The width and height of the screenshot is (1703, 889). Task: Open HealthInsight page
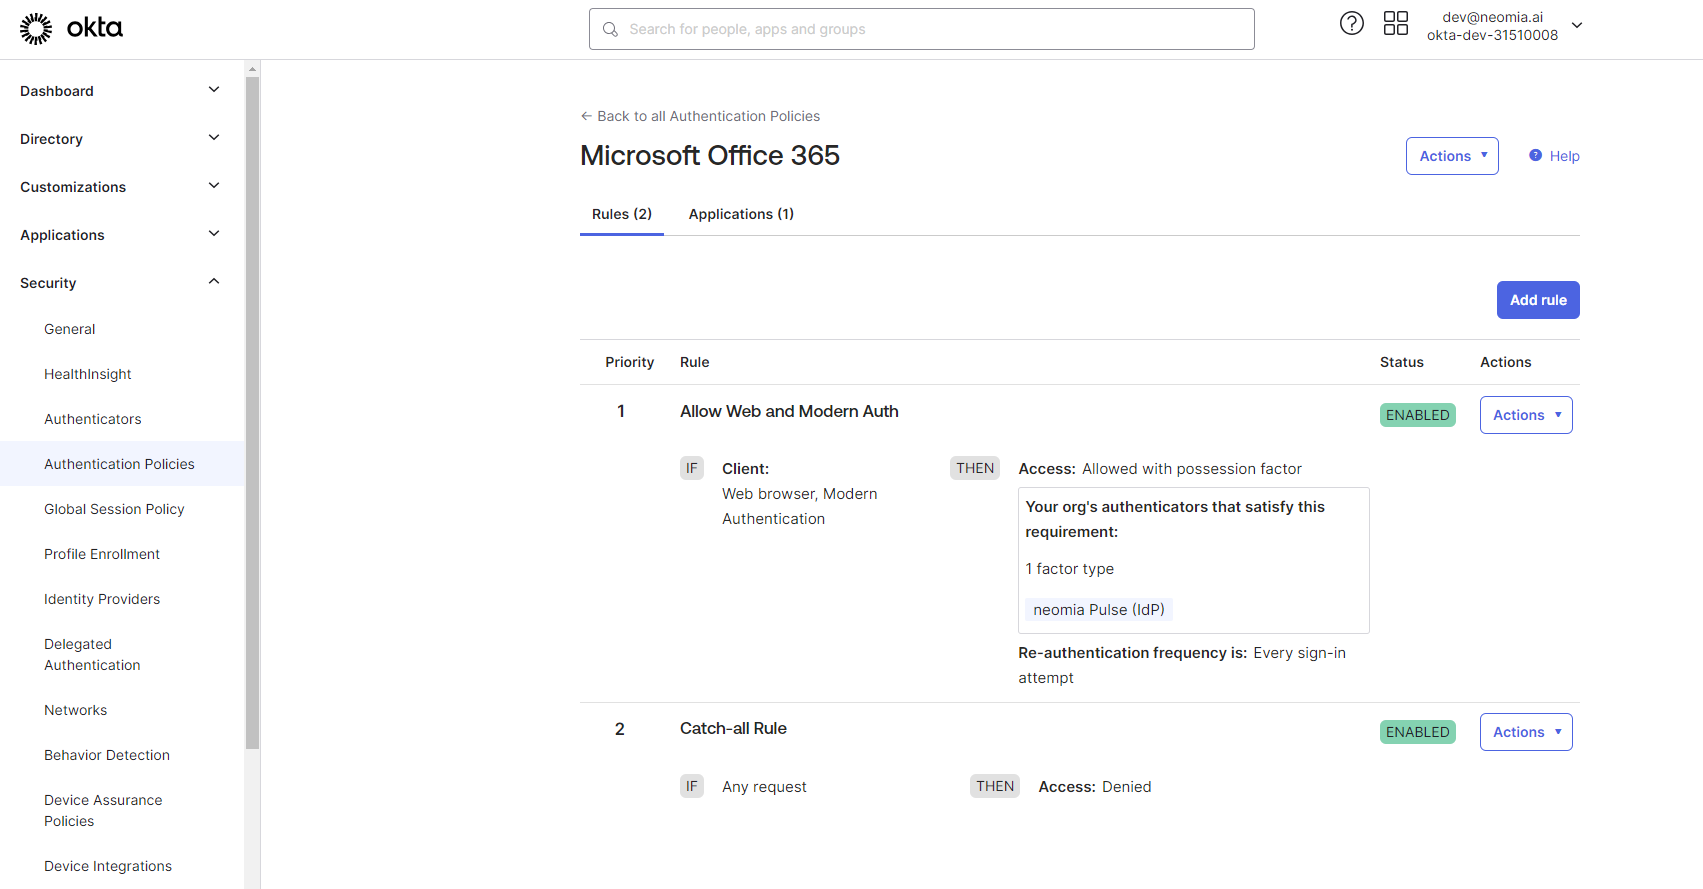[88, 374]
